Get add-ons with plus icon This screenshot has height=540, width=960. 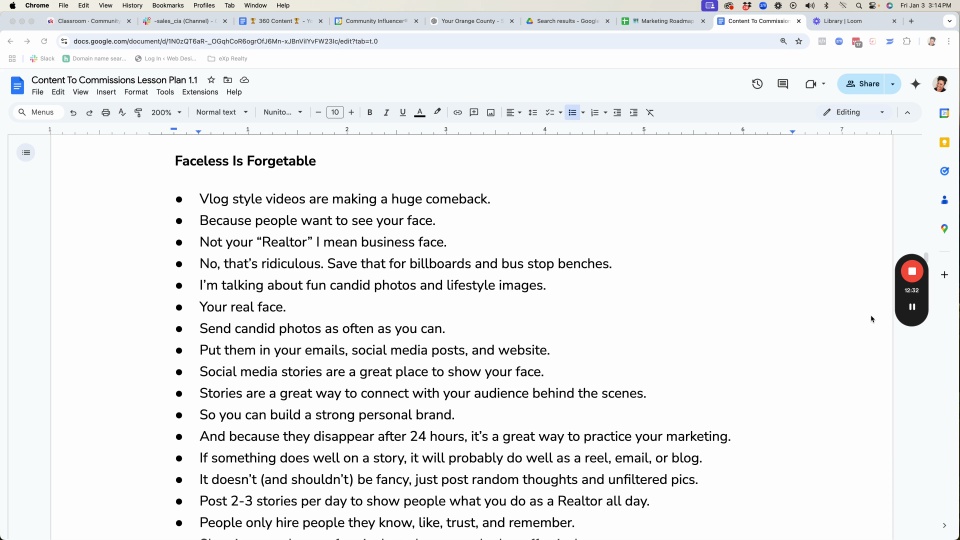(944, 275)
